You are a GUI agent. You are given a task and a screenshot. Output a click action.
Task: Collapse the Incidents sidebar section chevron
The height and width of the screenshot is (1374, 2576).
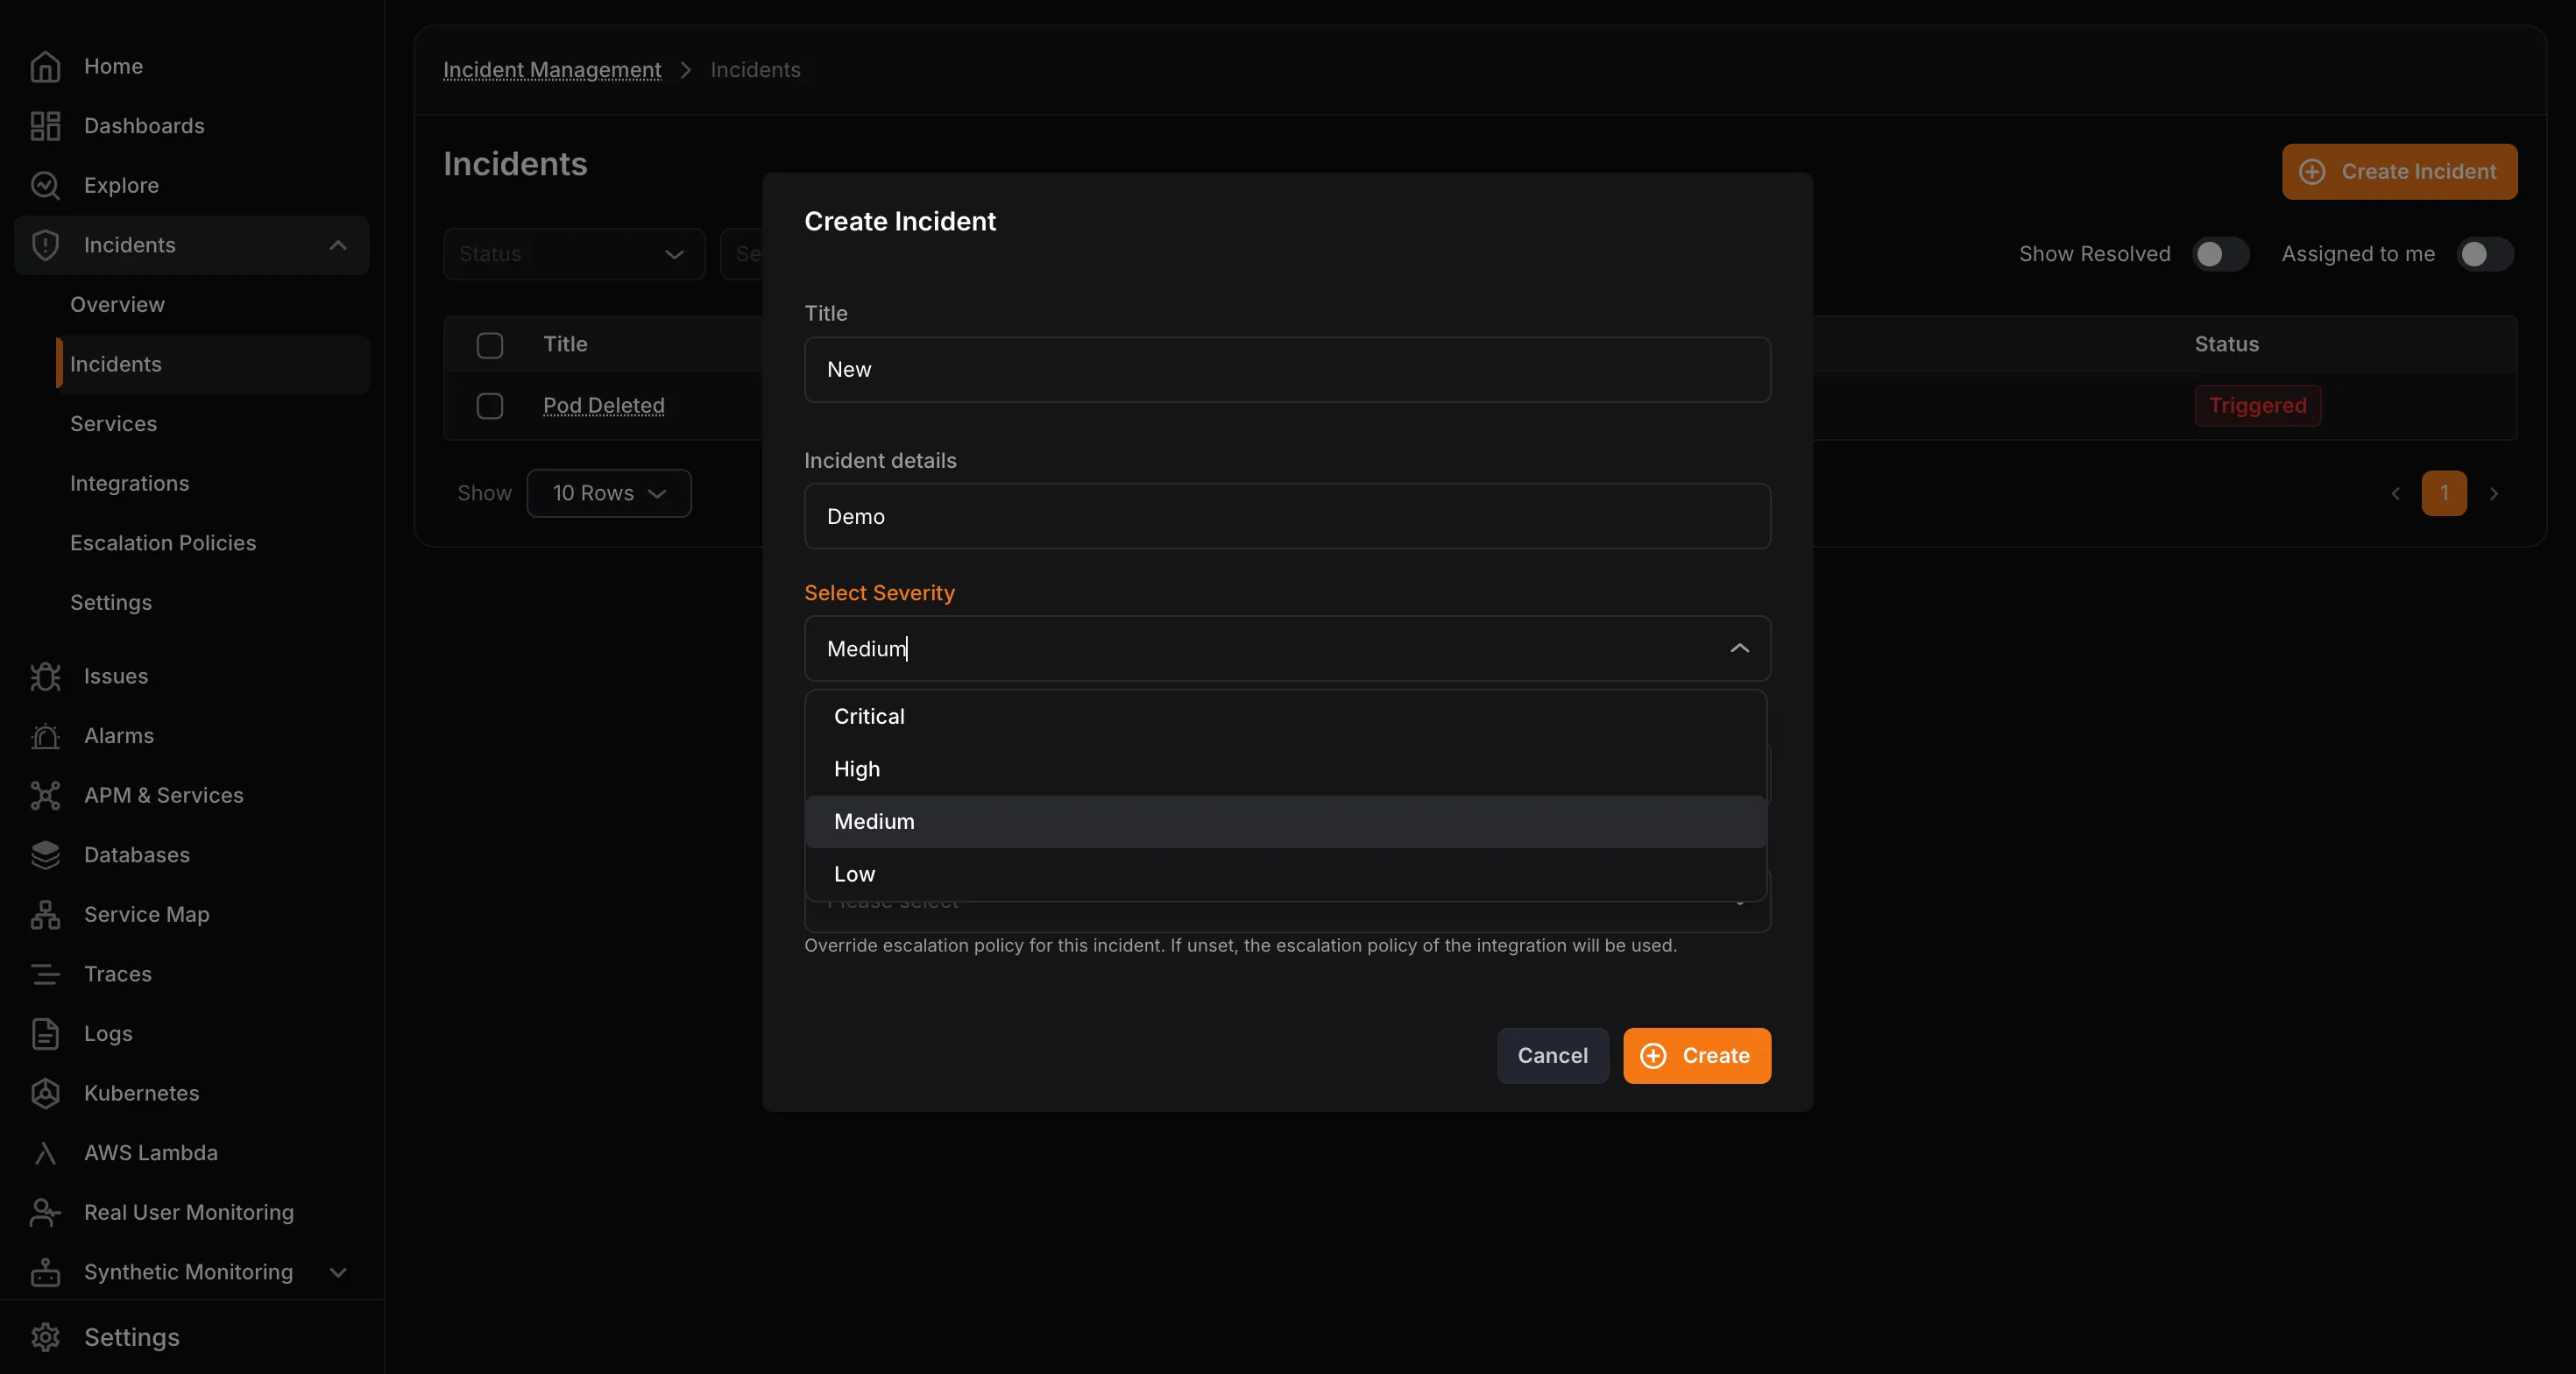tap(338, 245)
